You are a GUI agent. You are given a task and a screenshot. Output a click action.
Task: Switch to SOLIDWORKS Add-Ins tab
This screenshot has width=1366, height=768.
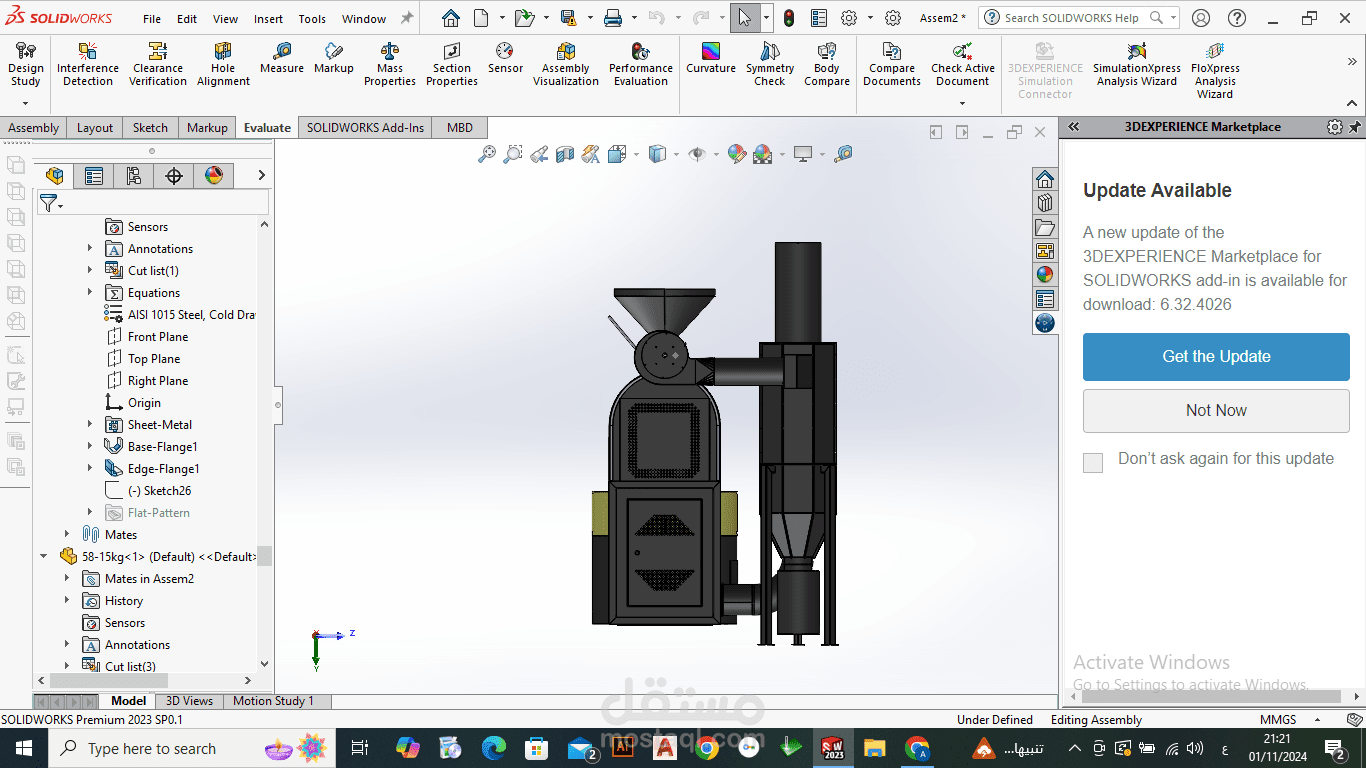click(365, 127)
